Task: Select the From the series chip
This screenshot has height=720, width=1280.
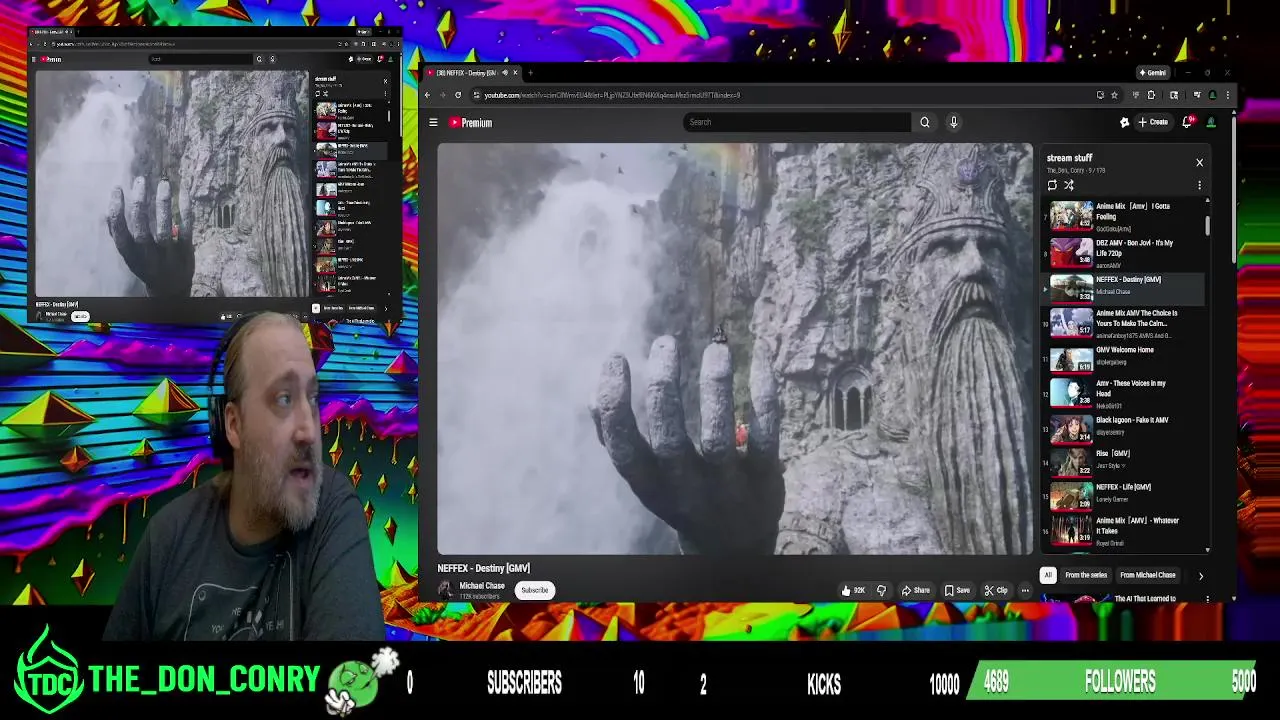Action: (1085, 575)
